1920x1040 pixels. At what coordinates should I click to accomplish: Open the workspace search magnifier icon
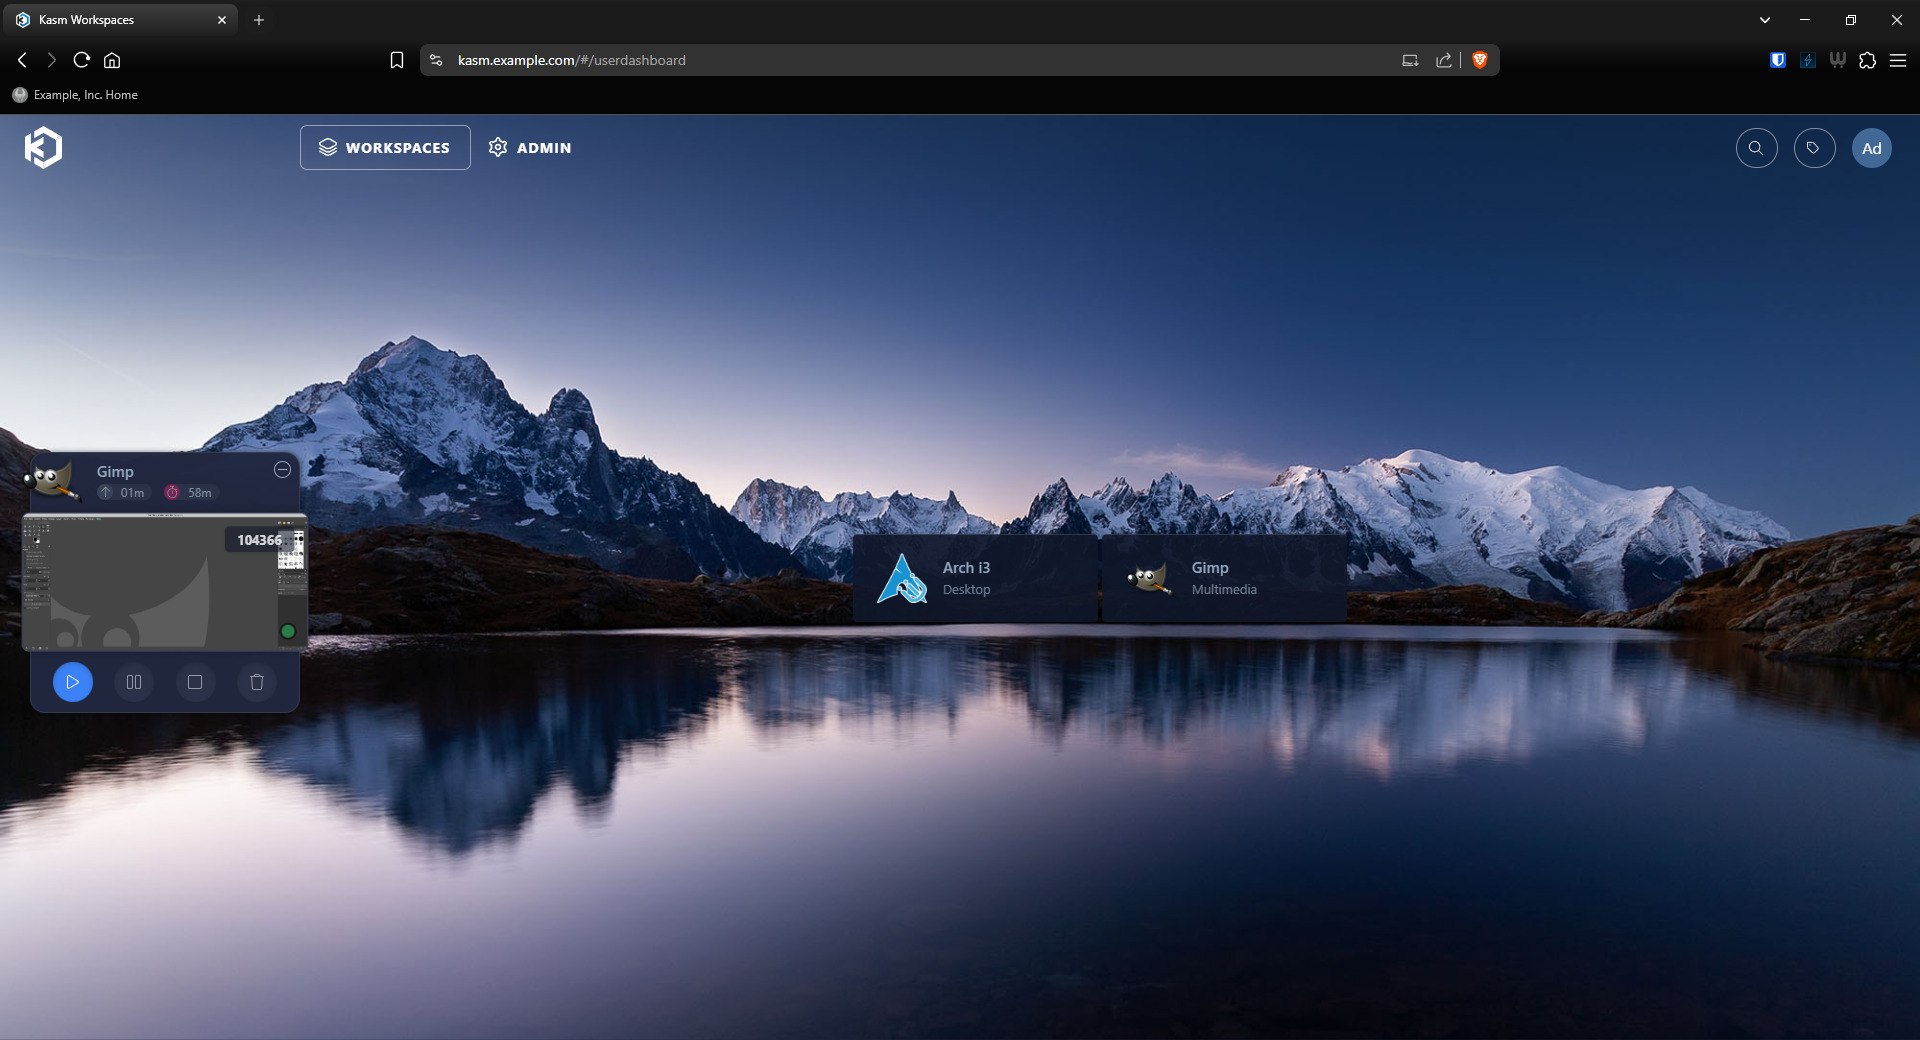(1756, 148)
